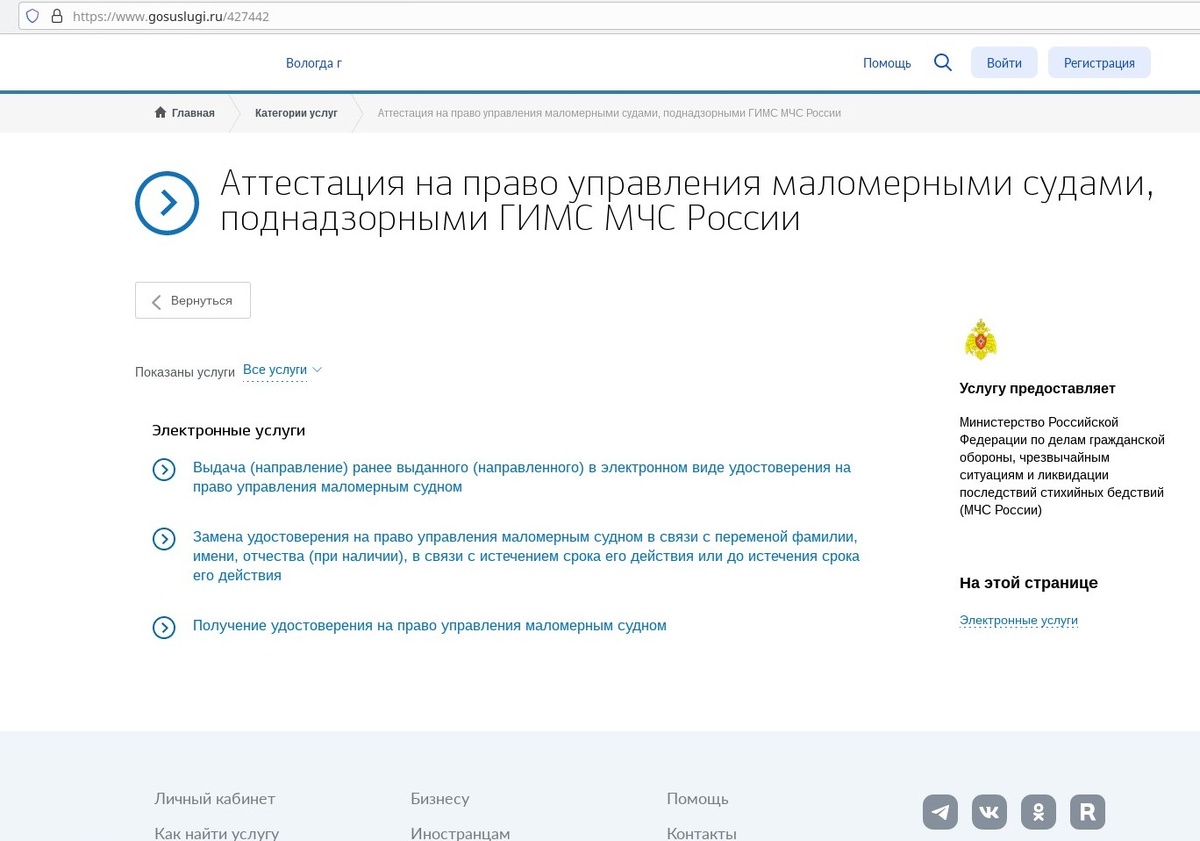Viewport: 1200px width, 841px height.
Task: Open Личный кабинет footer link
Action: coord(215,799)
